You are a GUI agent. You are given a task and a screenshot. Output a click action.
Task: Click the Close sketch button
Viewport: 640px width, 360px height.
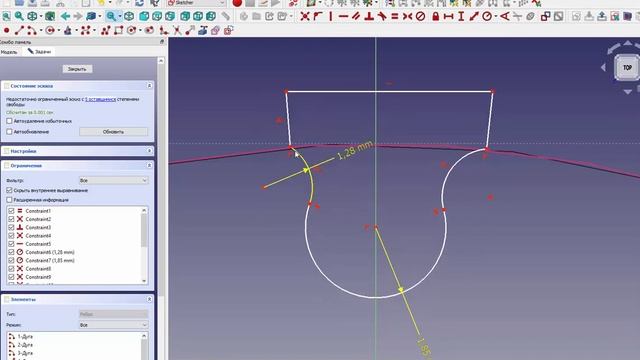click(77, 69)
